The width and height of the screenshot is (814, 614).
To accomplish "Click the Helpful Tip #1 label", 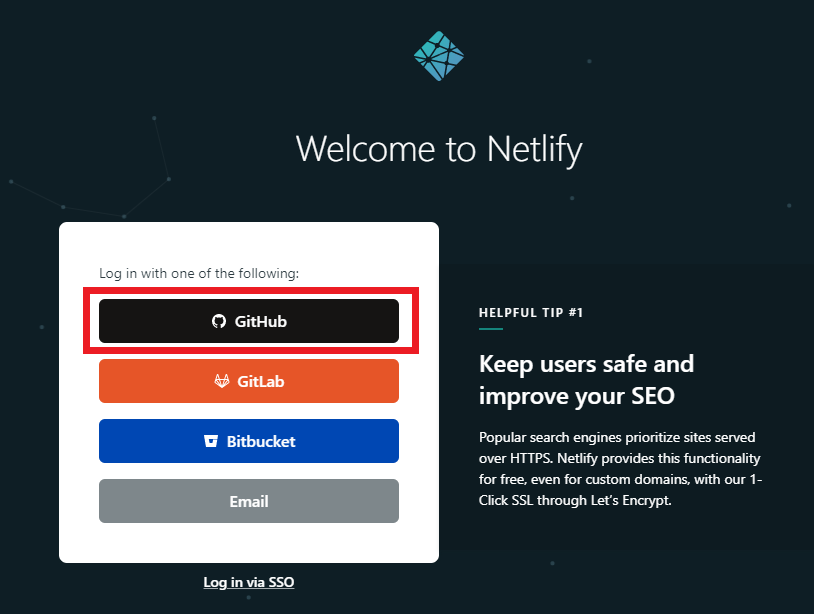I will coord(531,312).
